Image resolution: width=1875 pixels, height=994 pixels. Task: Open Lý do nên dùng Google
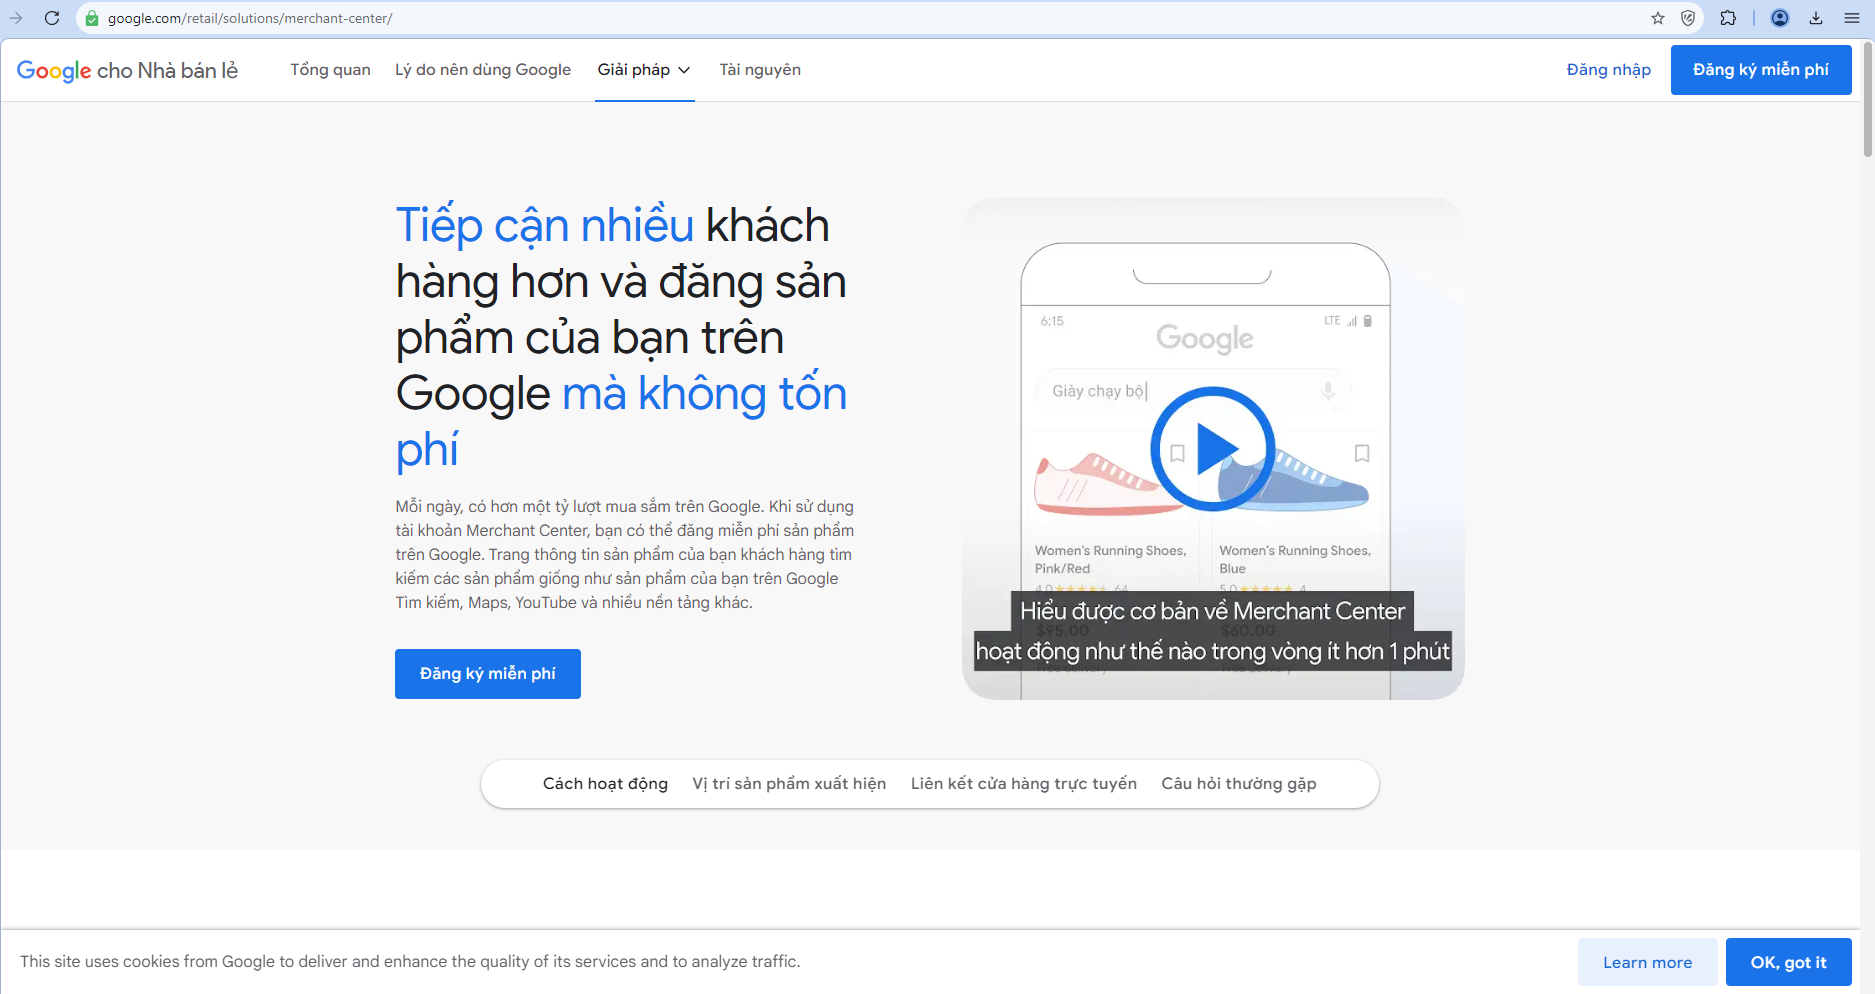483,70
